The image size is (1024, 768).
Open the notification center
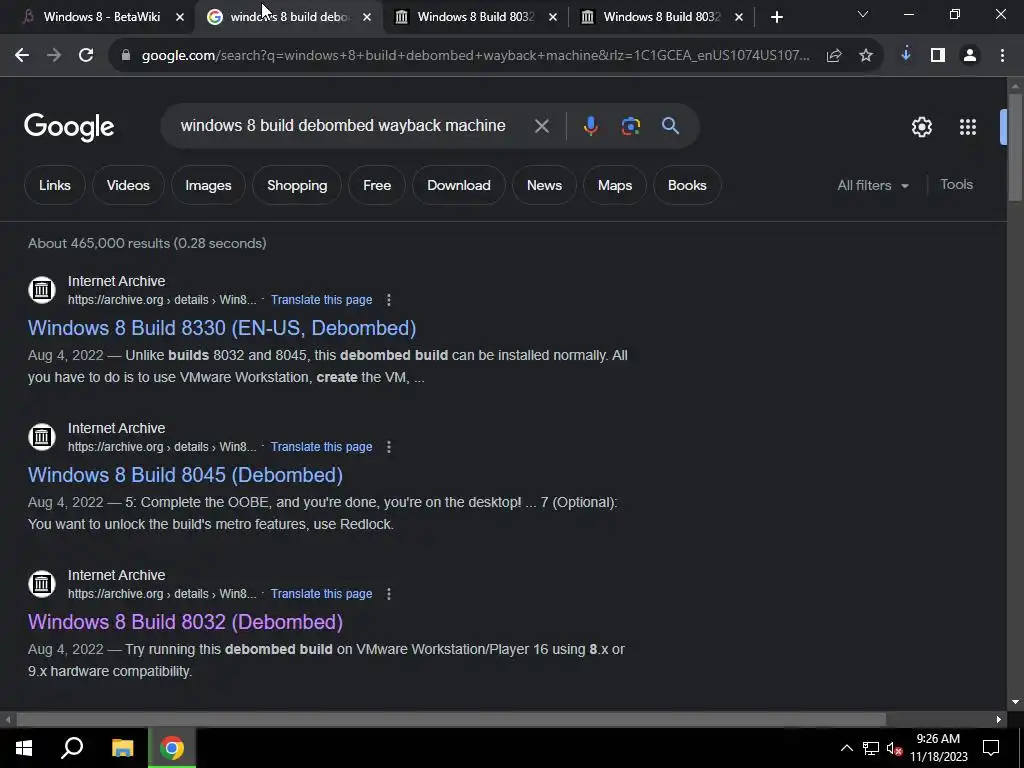click(991, 748)
